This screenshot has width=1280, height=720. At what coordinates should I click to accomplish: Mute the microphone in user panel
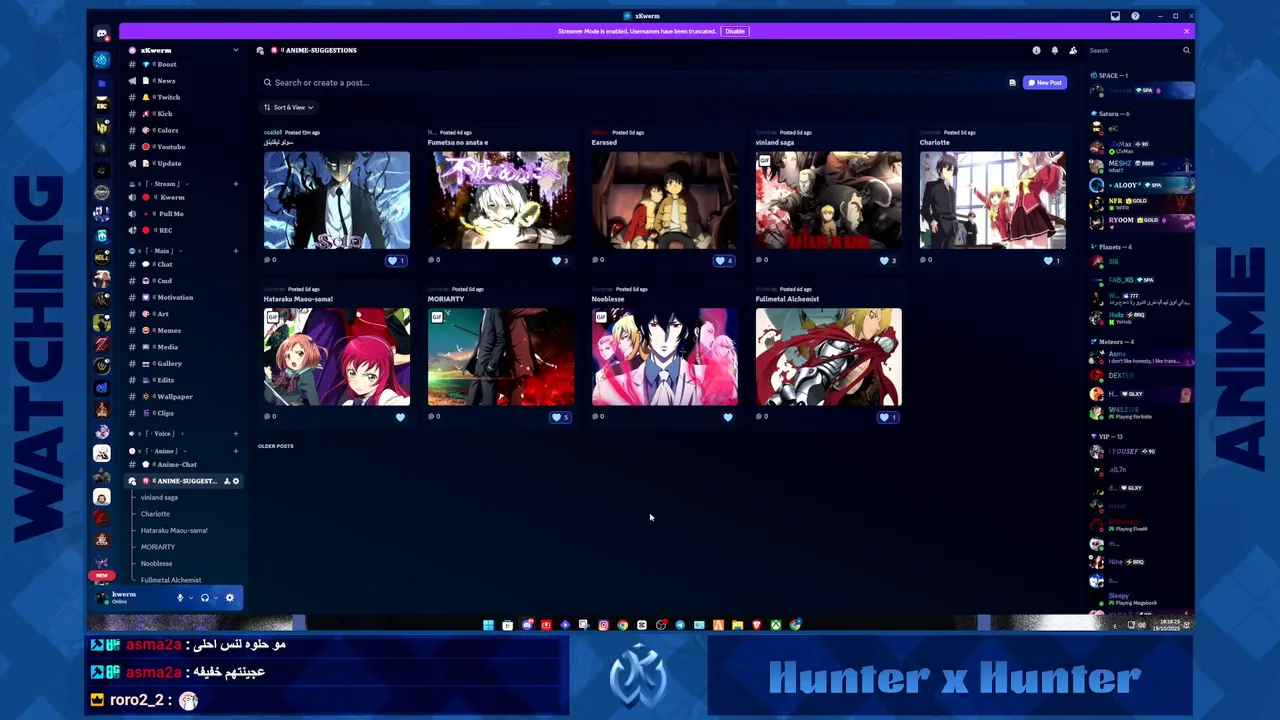180,598
